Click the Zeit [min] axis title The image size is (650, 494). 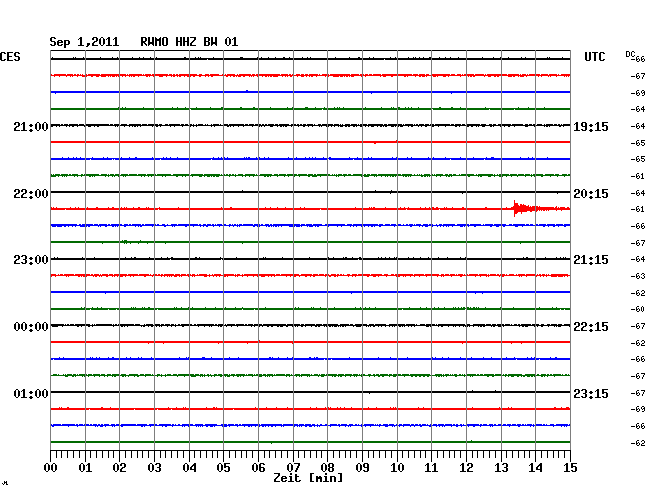tap(308, 478)
